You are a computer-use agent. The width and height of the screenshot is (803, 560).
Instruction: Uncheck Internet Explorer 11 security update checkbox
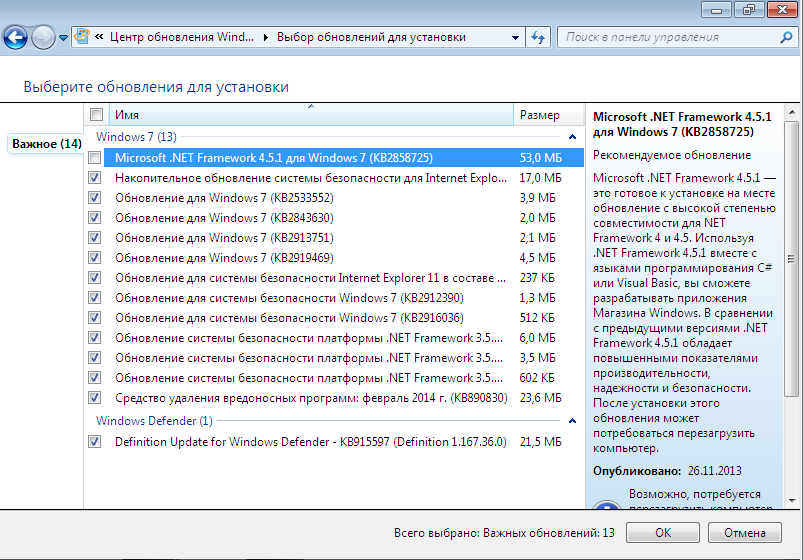[94, 278]
